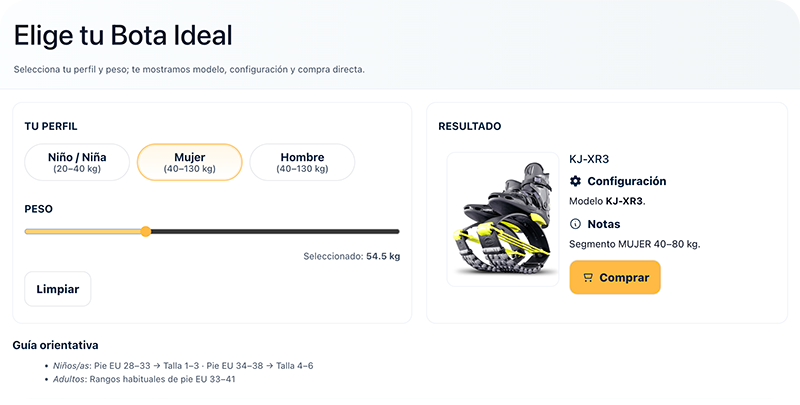The height and width of the screenshot is (405, 800).
Task: Select the Niño / Niña profile option
Action: (77, 162)
